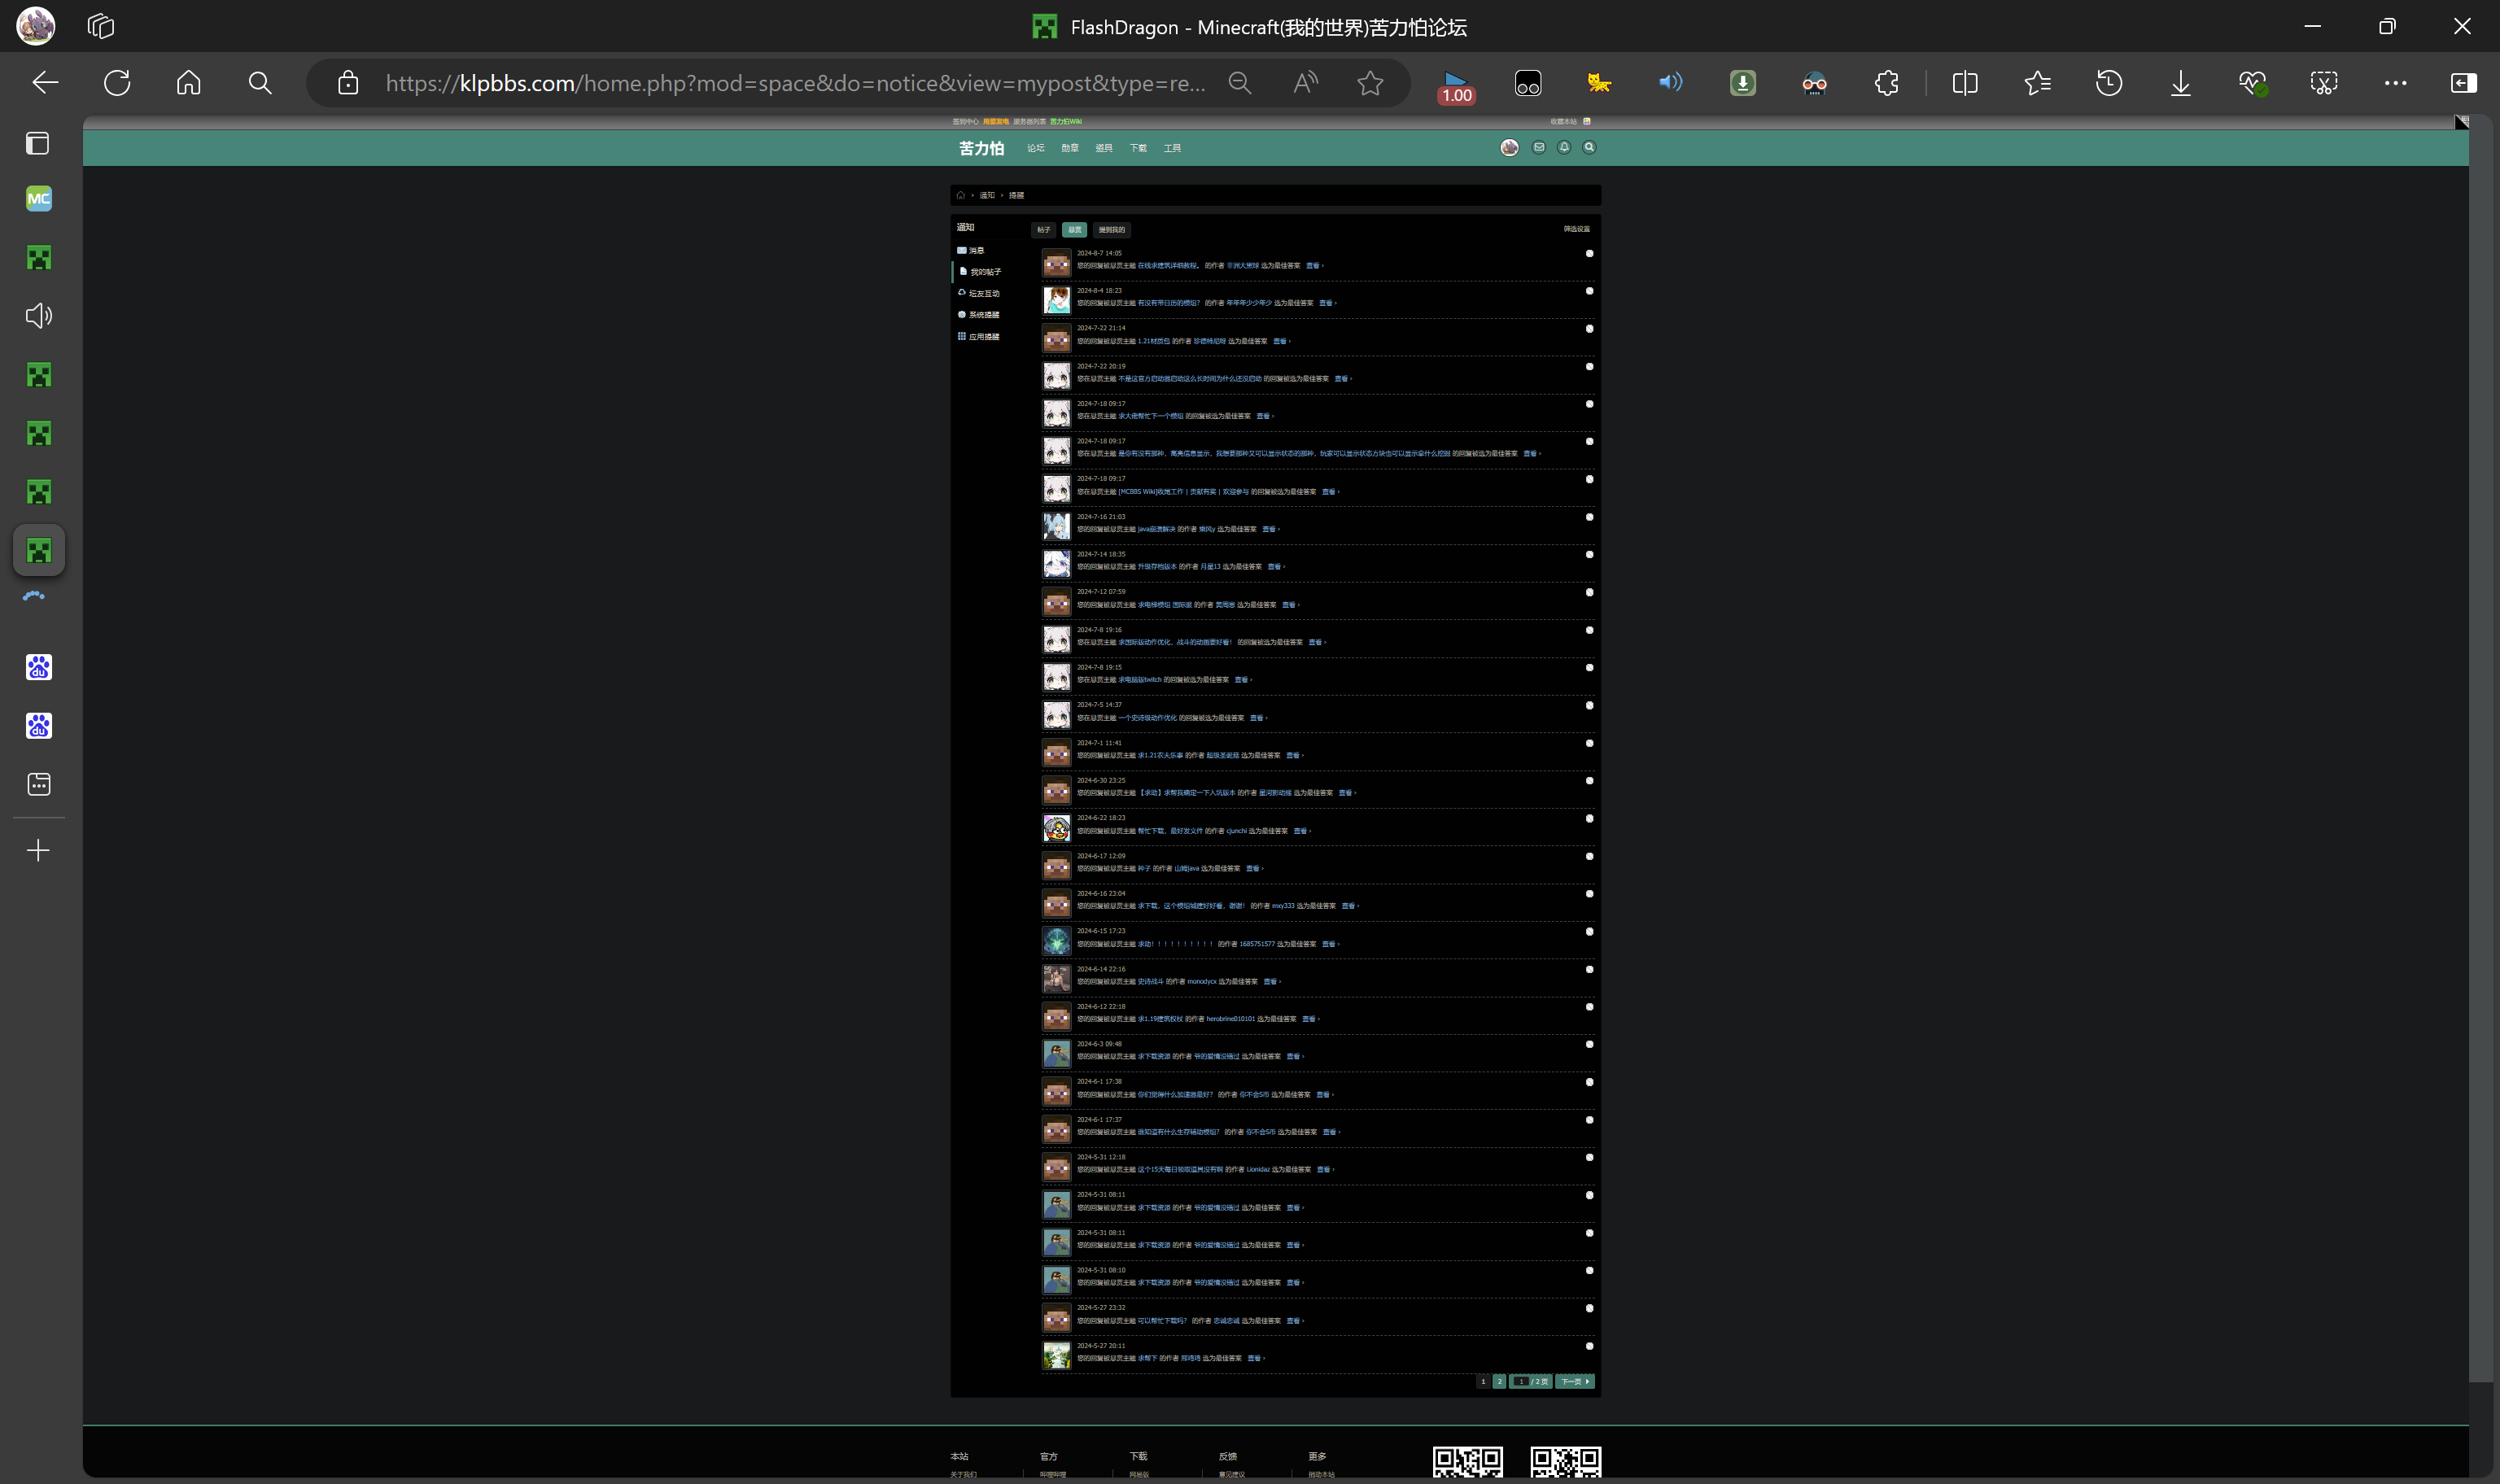Click the 论坛 navigation item
This screenshot has width=2500, height=1484.
point(1035,148)
